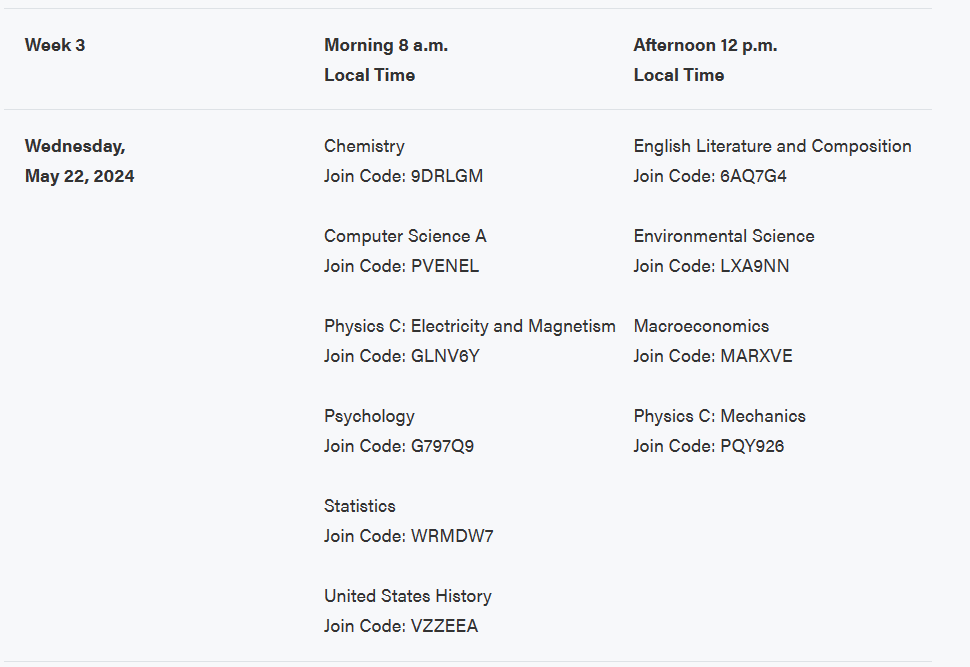Click the Statistics exam entry
This screenshot has width=970, height=667.
[x=359, y=506]
